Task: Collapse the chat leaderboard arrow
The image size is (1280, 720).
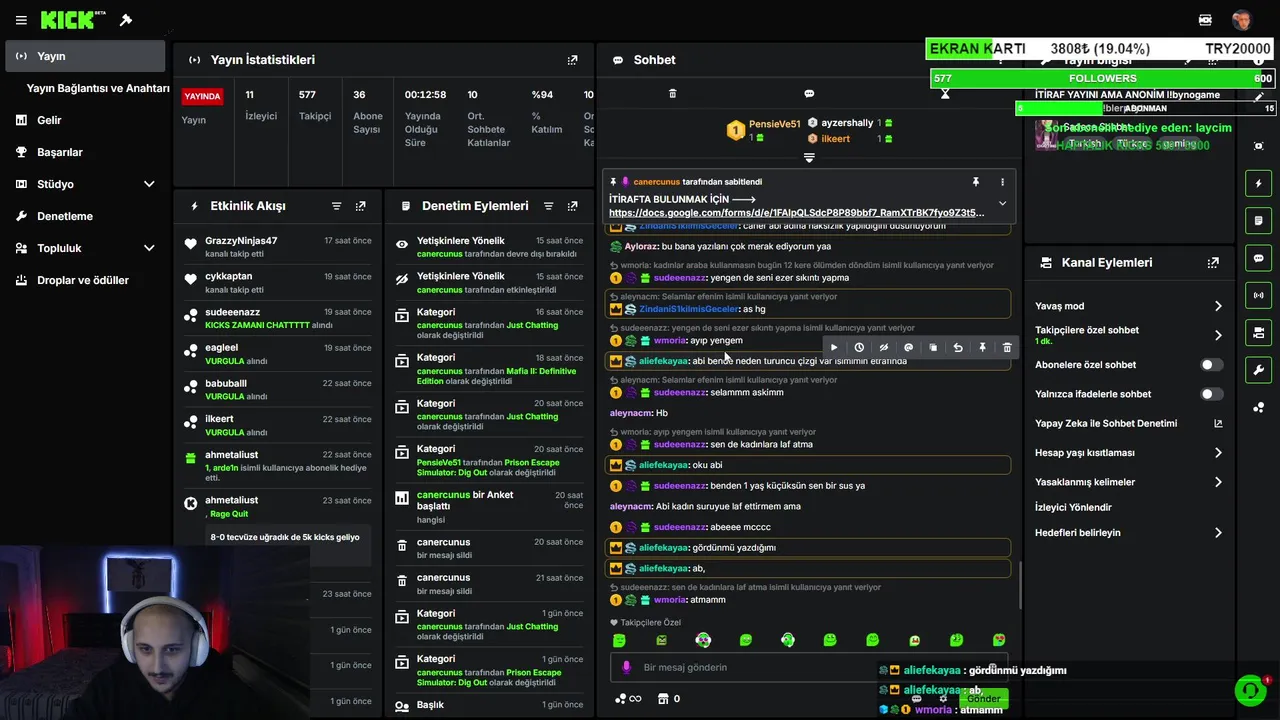Action: click(809, 158)
